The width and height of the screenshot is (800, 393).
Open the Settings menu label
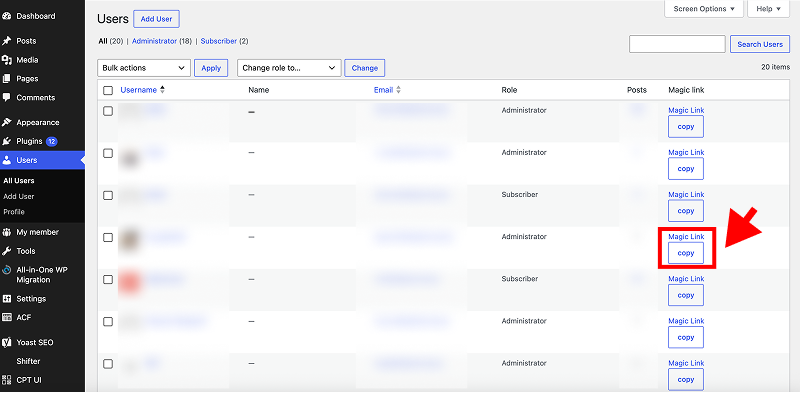31,299
